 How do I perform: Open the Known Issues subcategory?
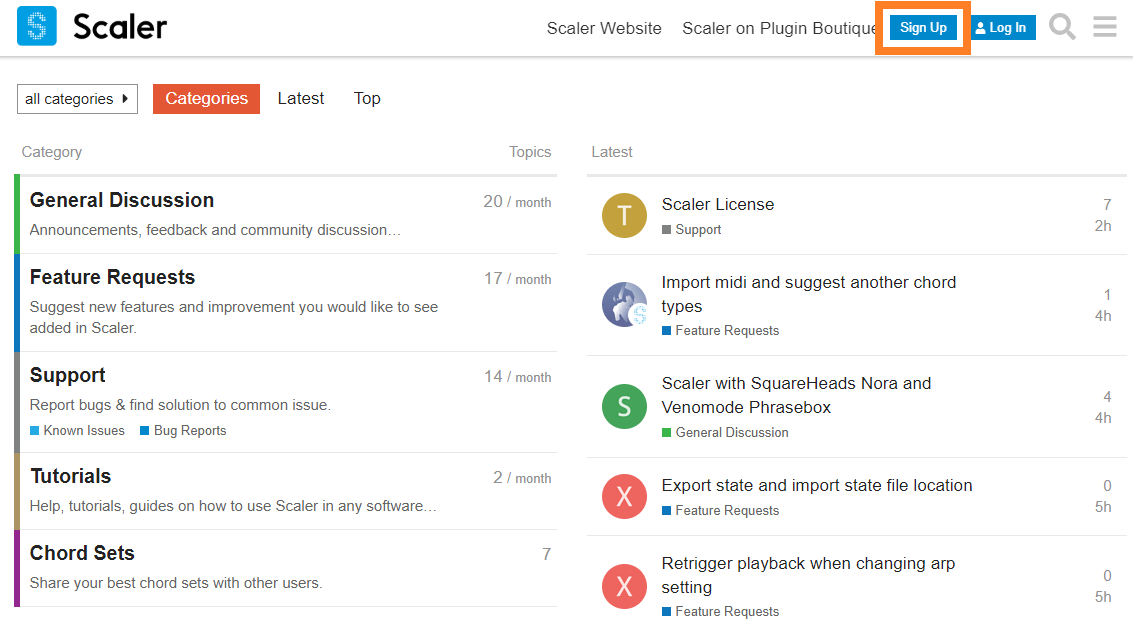click(x=77, y=431)
